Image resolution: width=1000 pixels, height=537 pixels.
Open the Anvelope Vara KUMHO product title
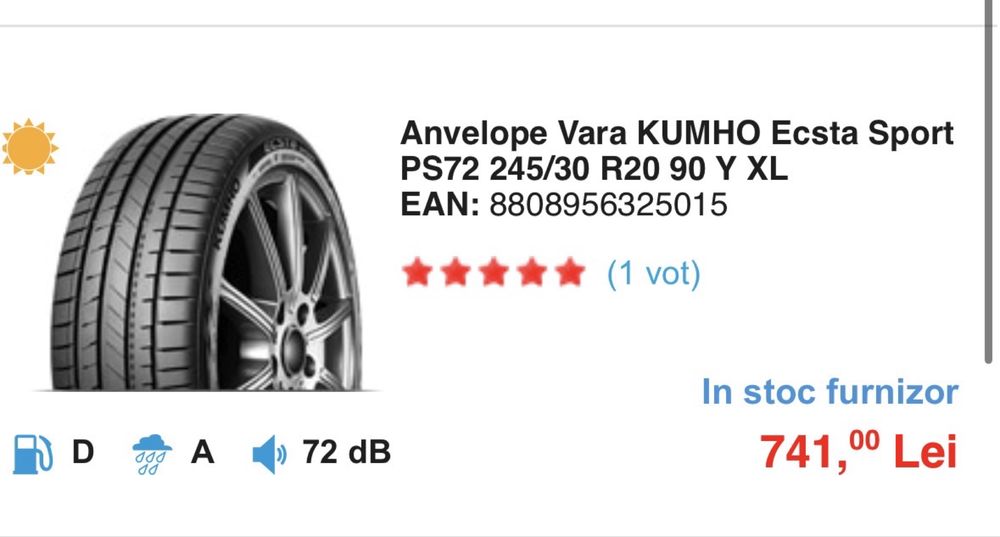(x=677, y=151)
